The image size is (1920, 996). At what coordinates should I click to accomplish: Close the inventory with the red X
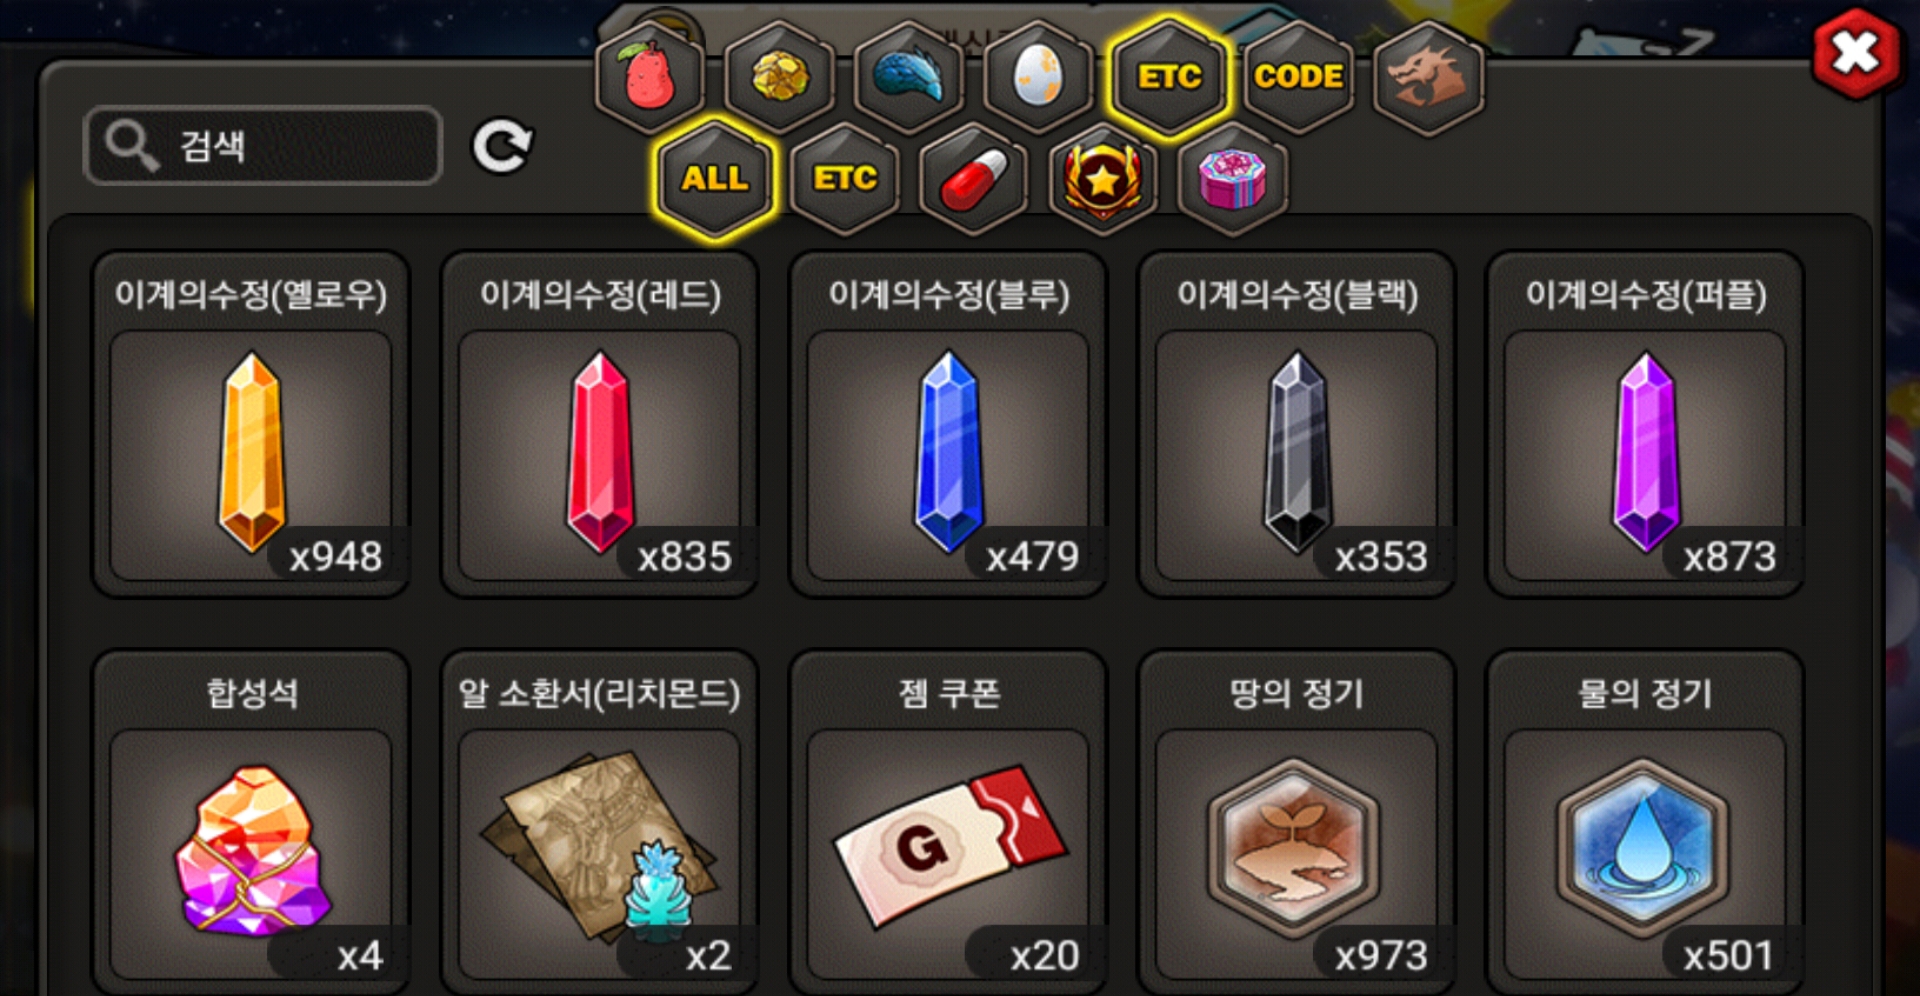tap(1855, 54)
